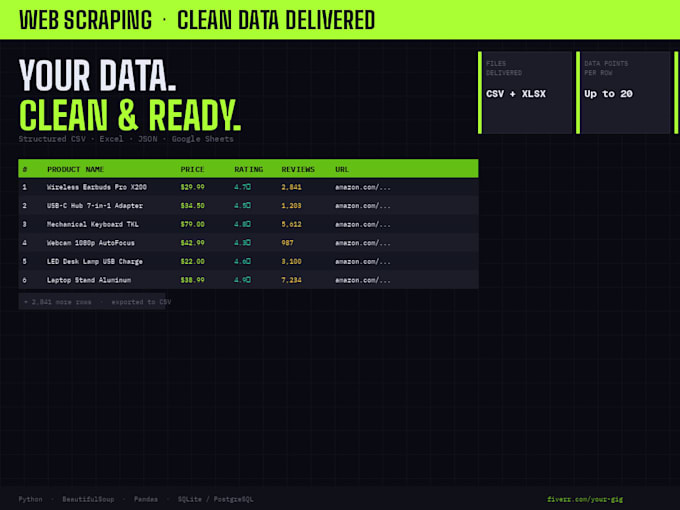Viewport: 680px width, 510px height.
Task: Click the CSV + XLSX files delivered card
Action: [x=525, y=92]
